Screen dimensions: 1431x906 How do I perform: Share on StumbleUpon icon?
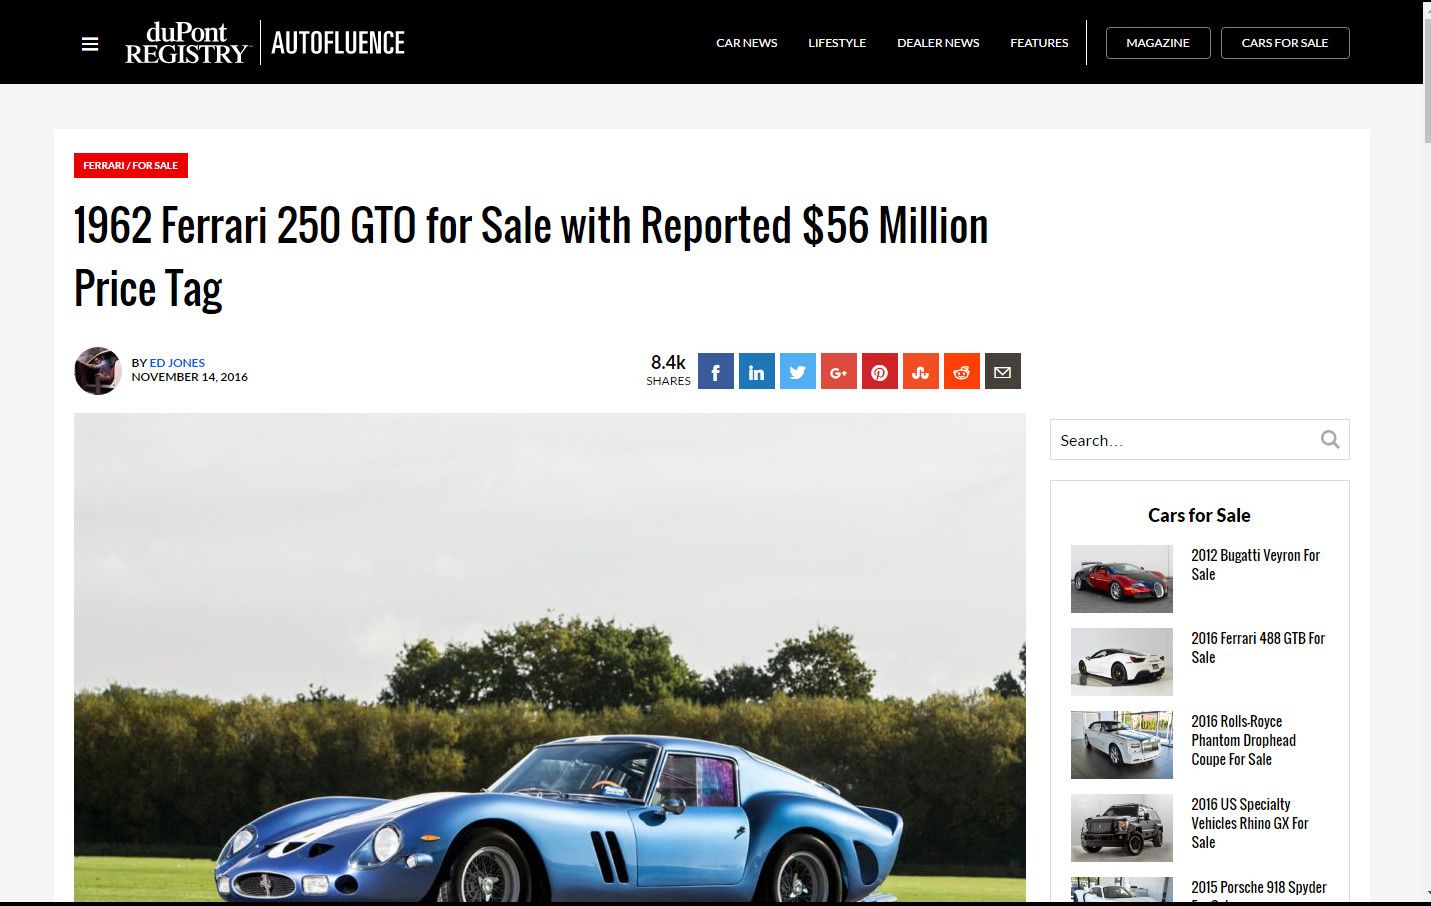click(x=921, y=372)
